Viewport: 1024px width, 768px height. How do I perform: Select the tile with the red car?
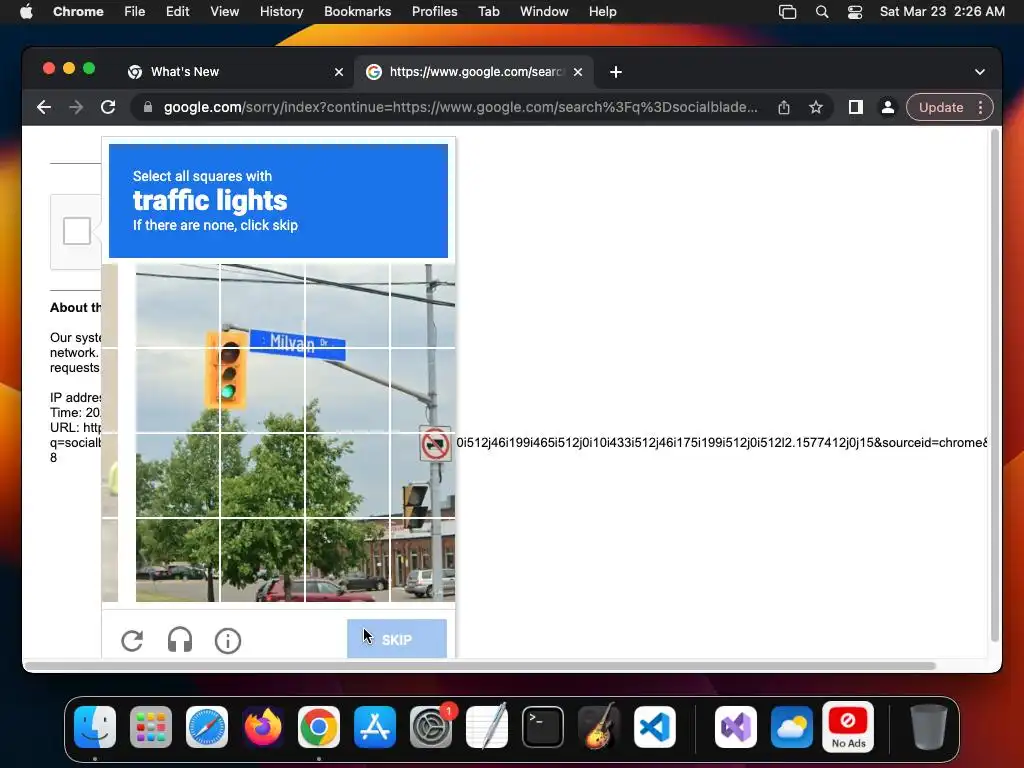tap(347, 560)
